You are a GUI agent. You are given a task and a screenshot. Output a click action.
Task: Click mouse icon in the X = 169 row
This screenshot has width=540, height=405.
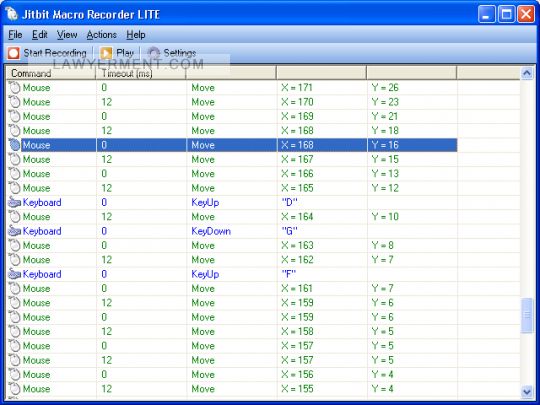[x=14, y=116]
